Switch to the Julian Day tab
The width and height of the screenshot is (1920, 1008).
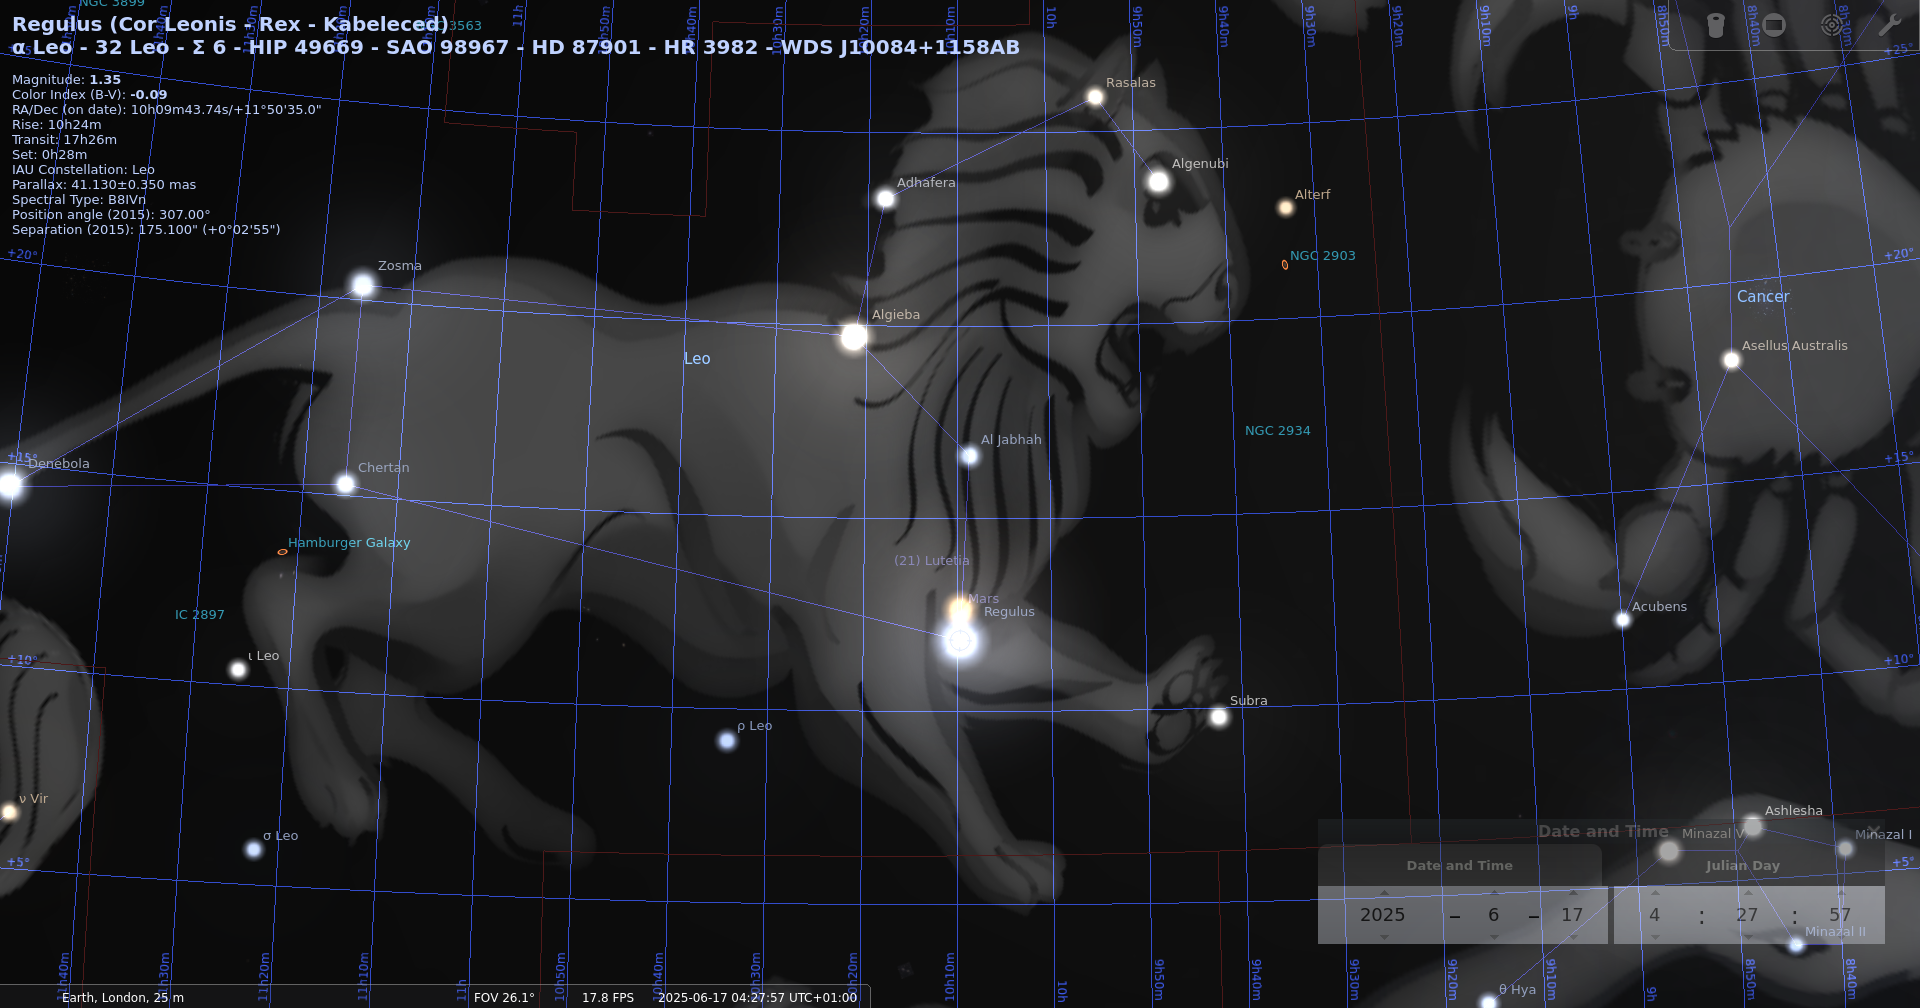pyautogui.click(x=1742, y=866)
